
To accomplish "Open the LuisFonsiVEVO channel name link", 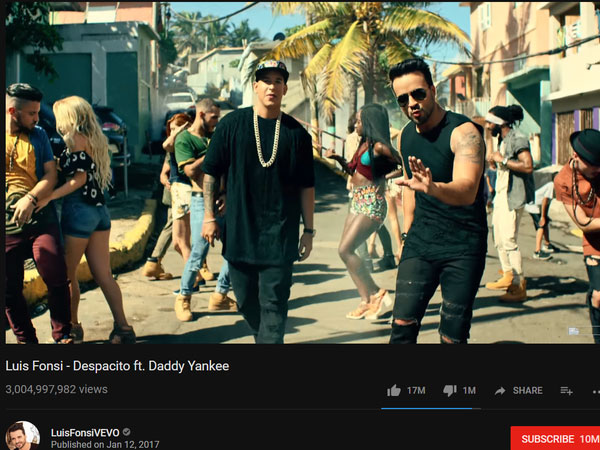I will (x=85, y=432).
